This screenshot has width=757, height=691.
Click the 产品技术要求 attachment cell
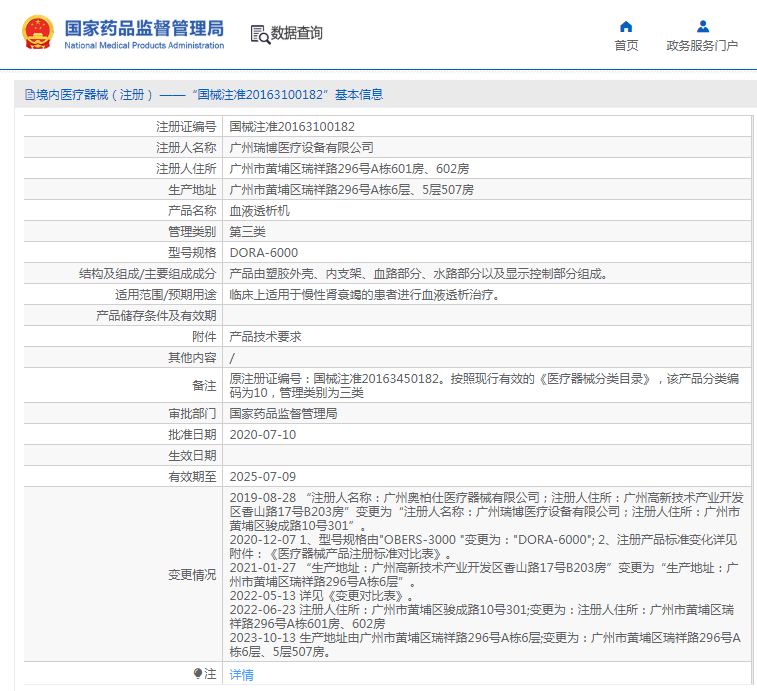(x=265, y=337)
